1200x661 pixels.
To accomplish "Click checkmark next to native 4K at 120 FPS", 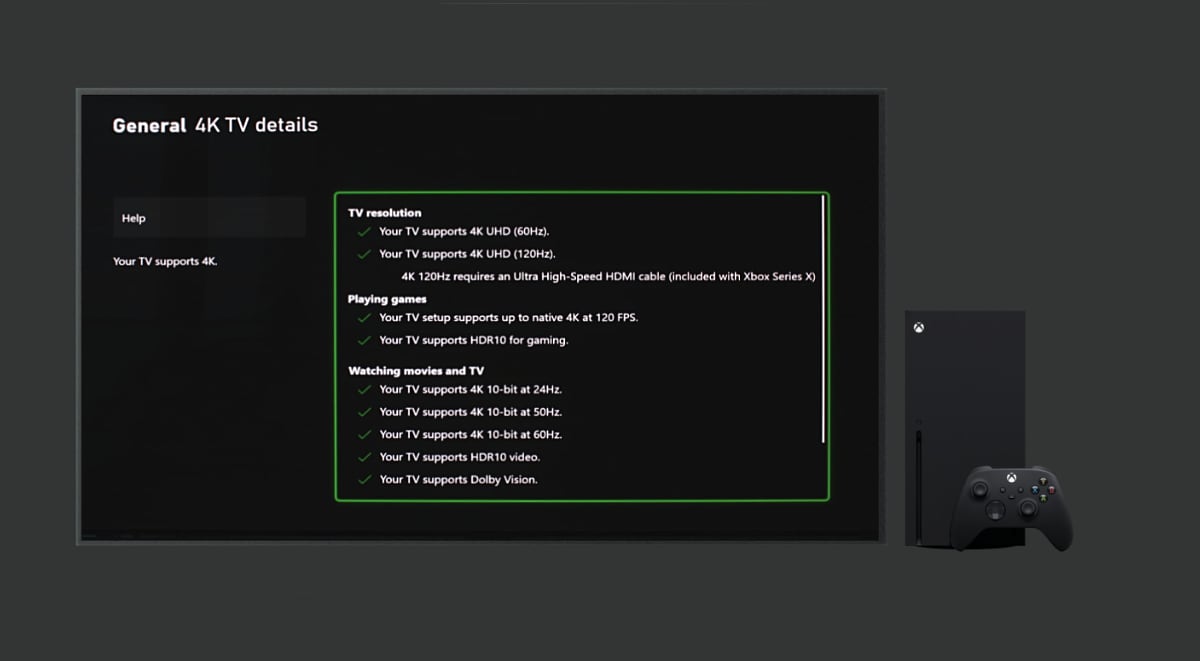I will tap(363, 318).
